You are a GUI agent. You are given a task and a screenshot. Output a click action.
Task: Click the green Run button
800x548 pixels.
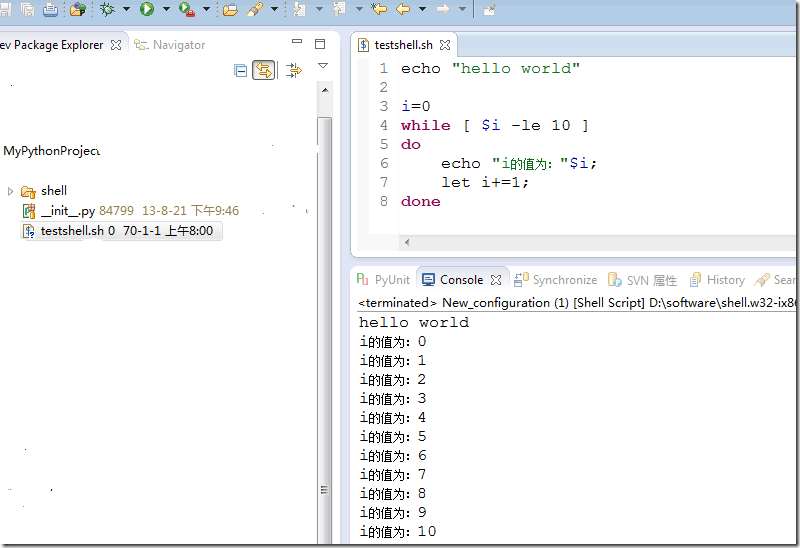coord(147,9)
